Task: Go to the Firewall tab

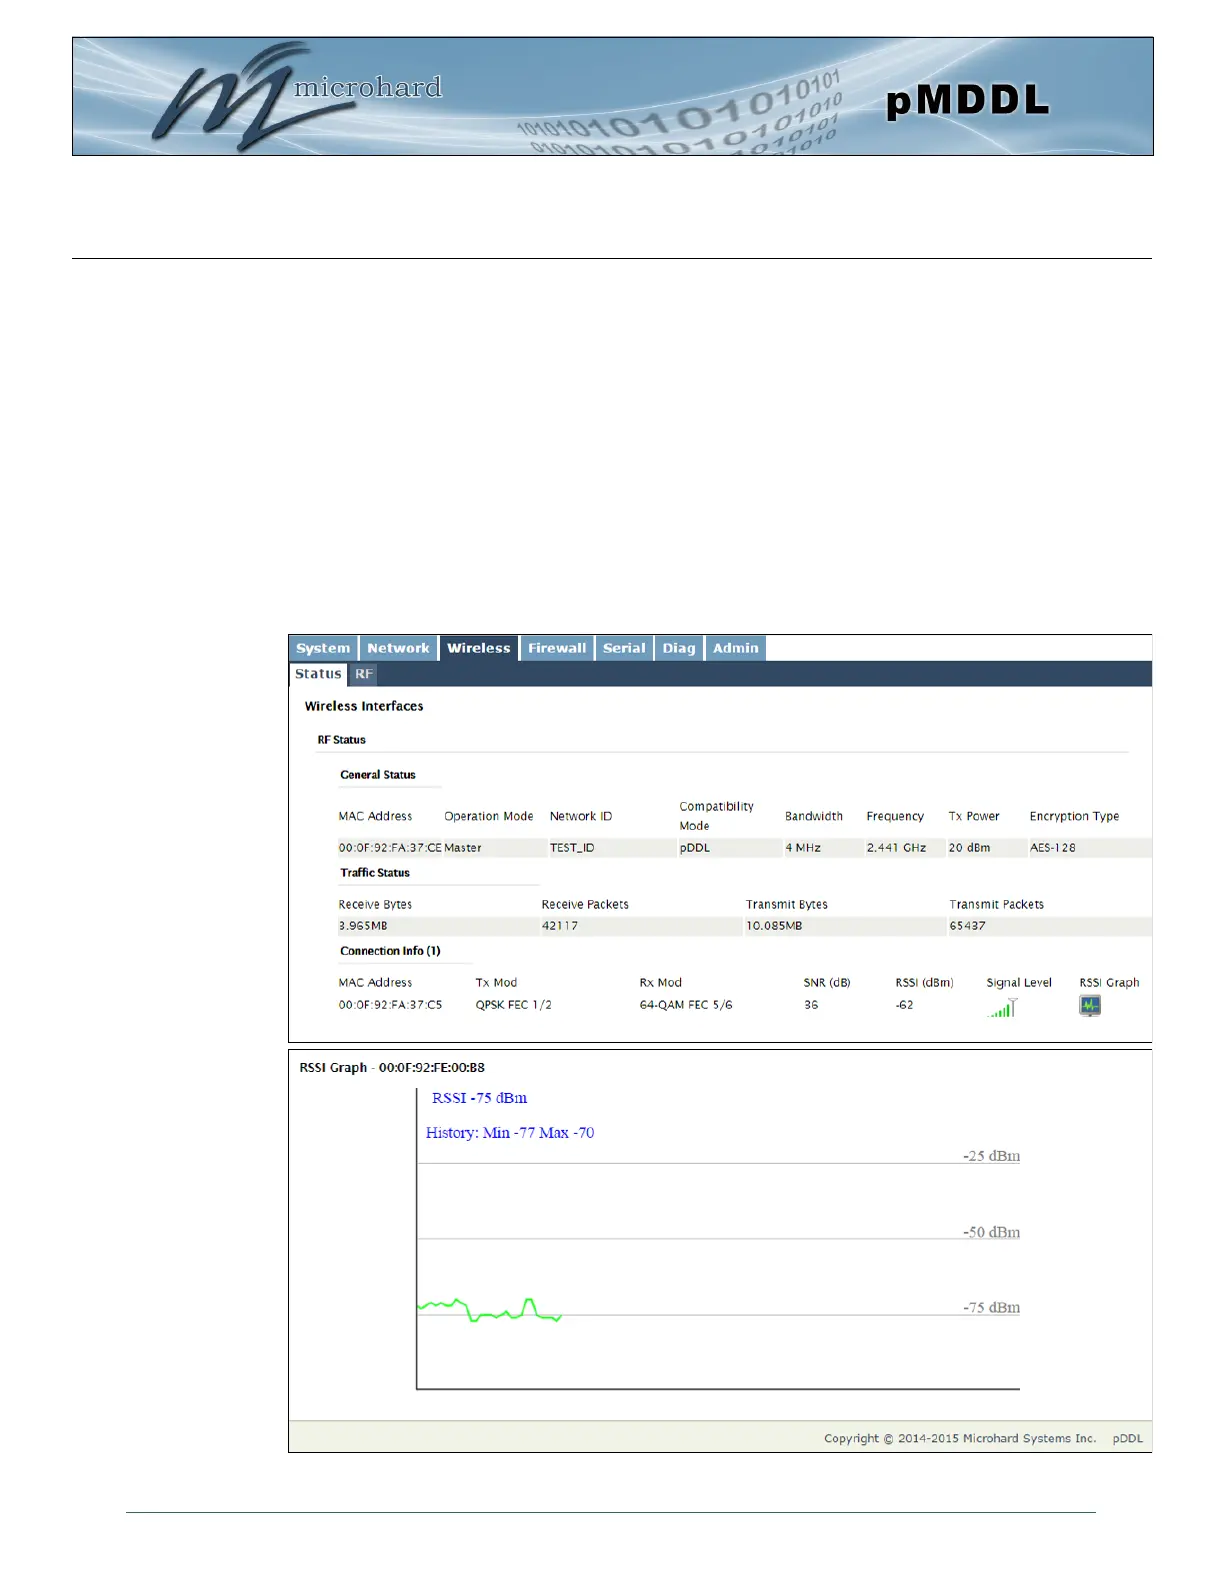Action: [x=557, y=648]
